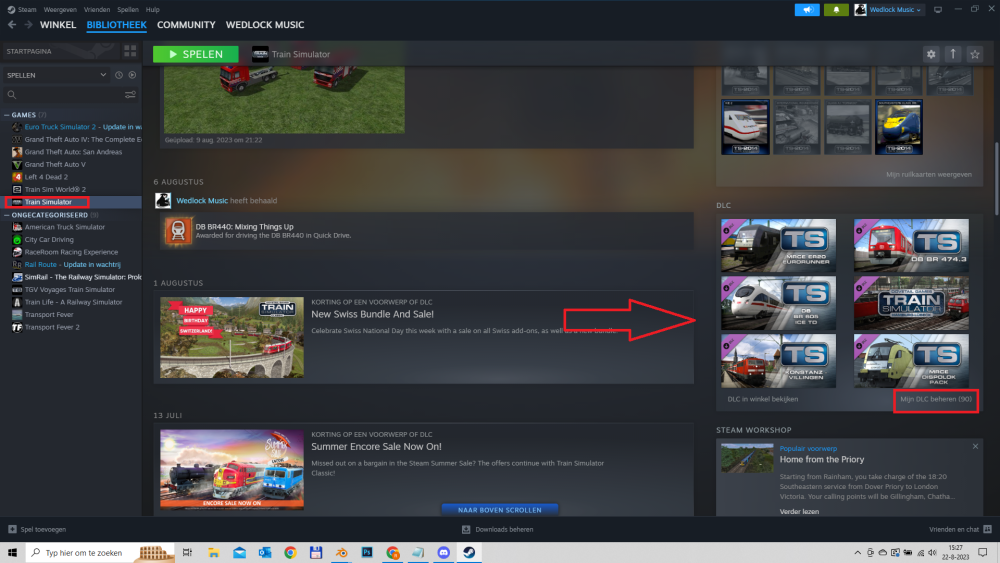Click Mijn DLC beheren link
Image resolution: width=1000 pixels, height=563 pixels.
pyautogui.click(x=935, y=399)
